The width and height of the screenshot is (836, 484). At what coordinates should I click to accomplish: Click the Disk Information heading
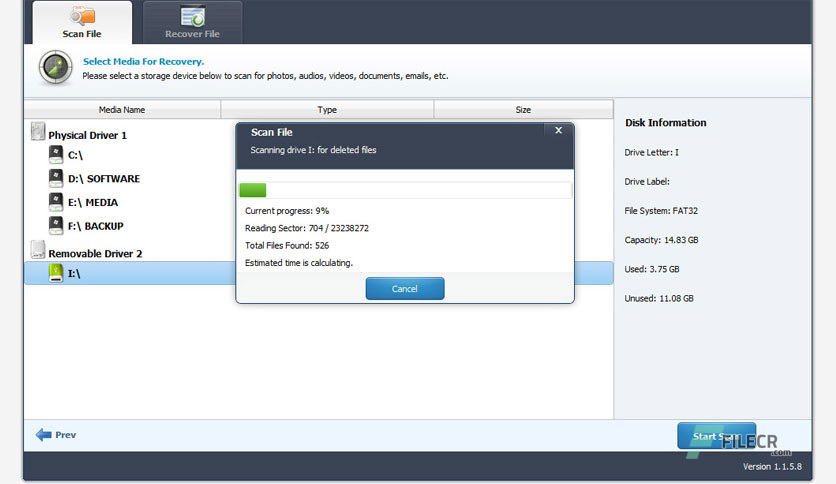click(665, 123)
